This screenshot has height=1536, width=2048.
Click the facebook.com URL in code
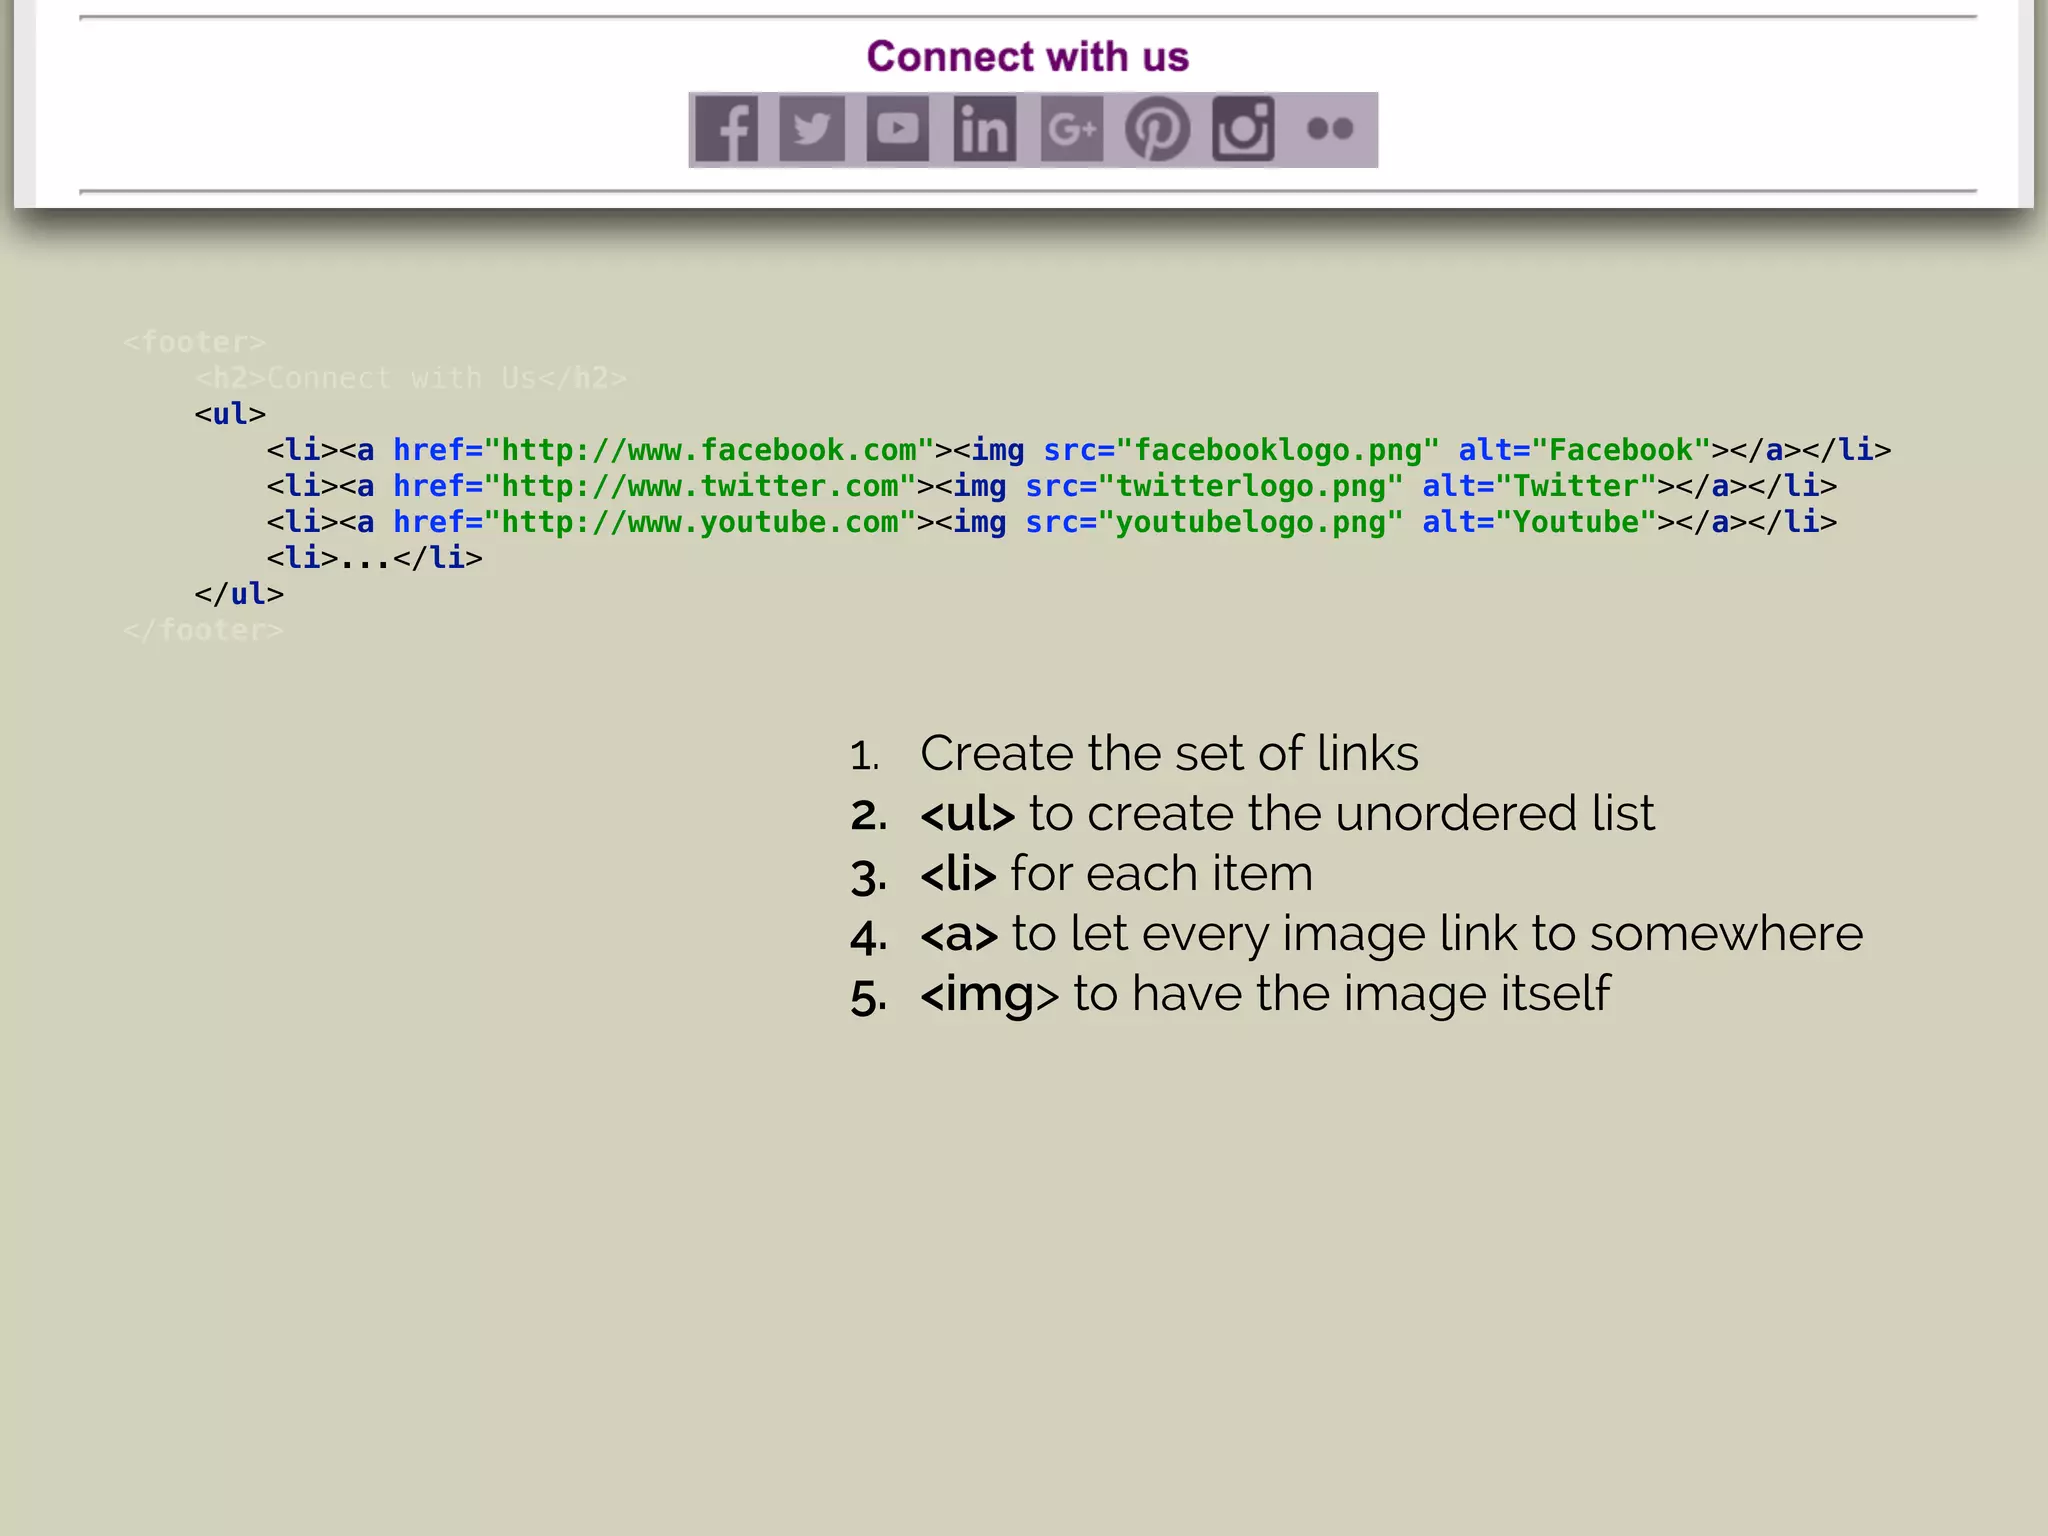pyautogui.click(x=708, y=450)
